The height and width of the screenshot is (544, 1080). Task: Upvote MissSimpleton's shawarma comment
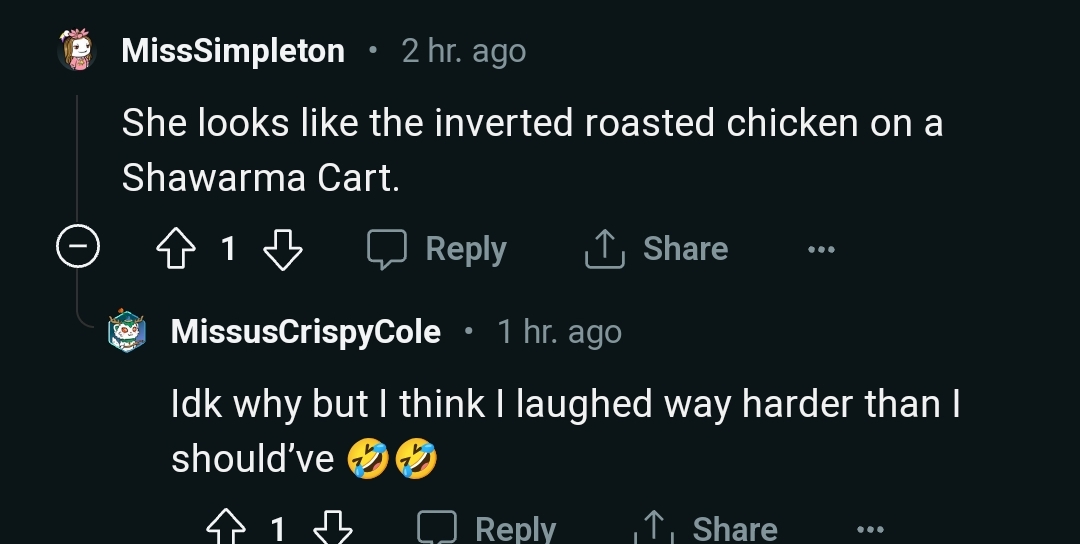click(x=177, y=249)
